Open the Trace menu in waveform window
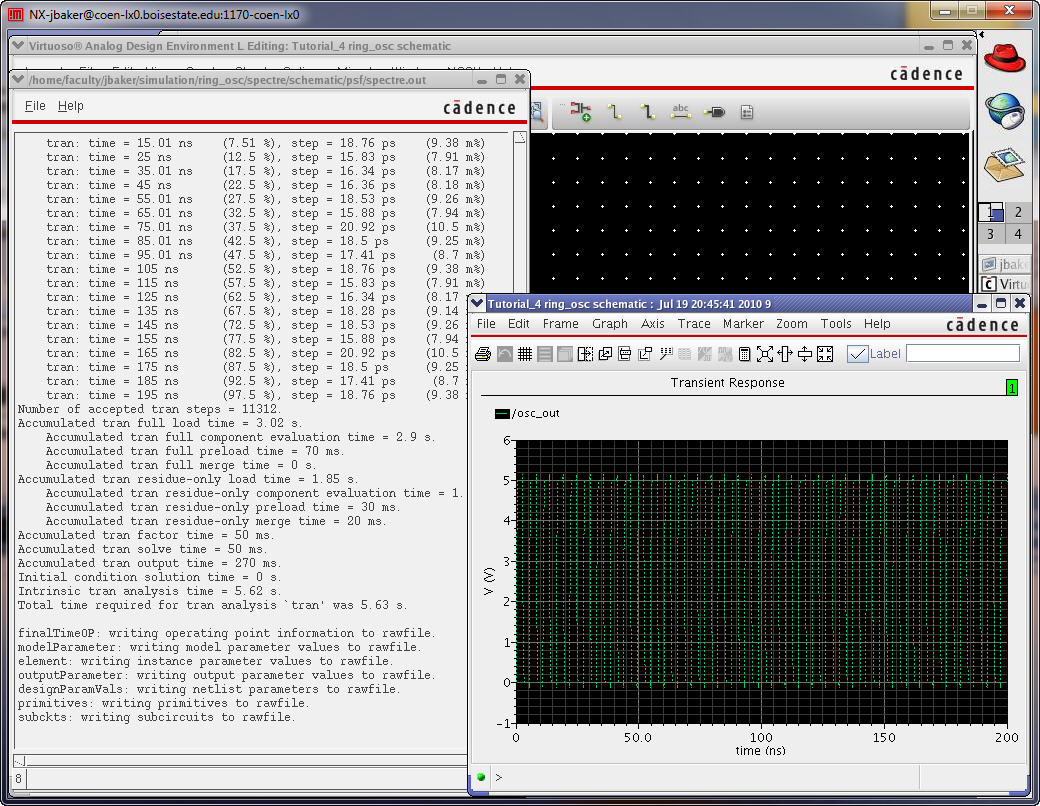This screenshot has height=806, width=1040. [x=694, y=324]
